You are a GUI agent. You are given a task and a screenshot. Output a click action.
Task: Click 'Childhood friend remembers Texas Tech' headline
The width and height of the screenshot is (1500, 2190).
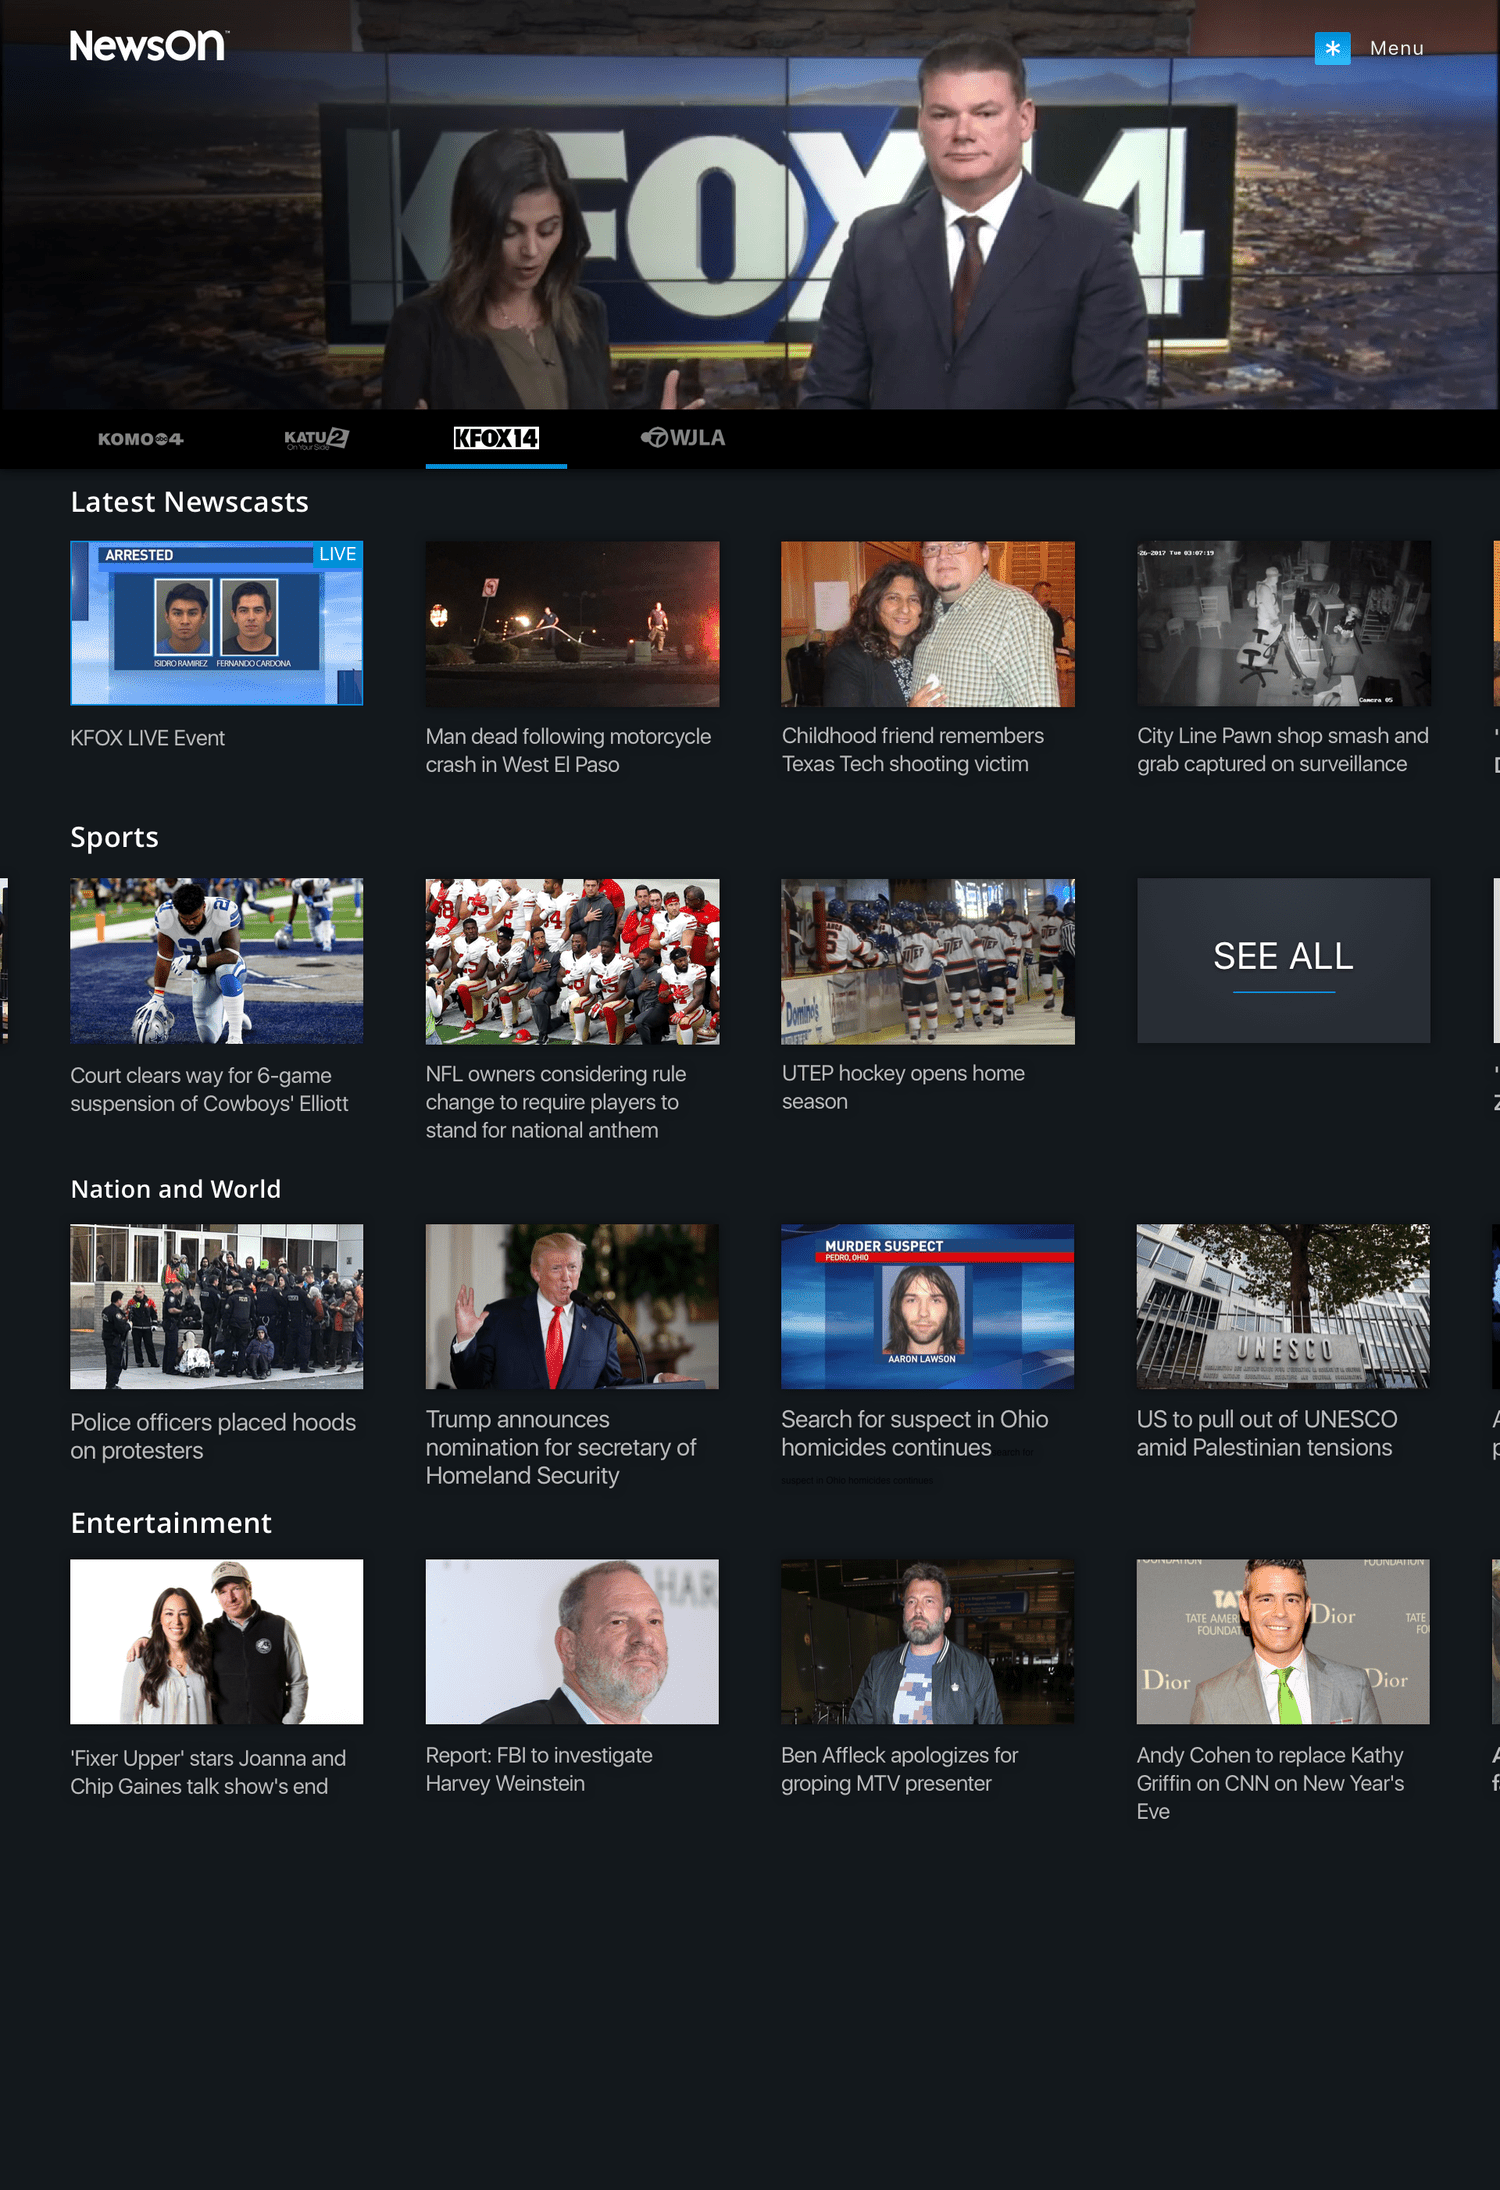(912, 749)
